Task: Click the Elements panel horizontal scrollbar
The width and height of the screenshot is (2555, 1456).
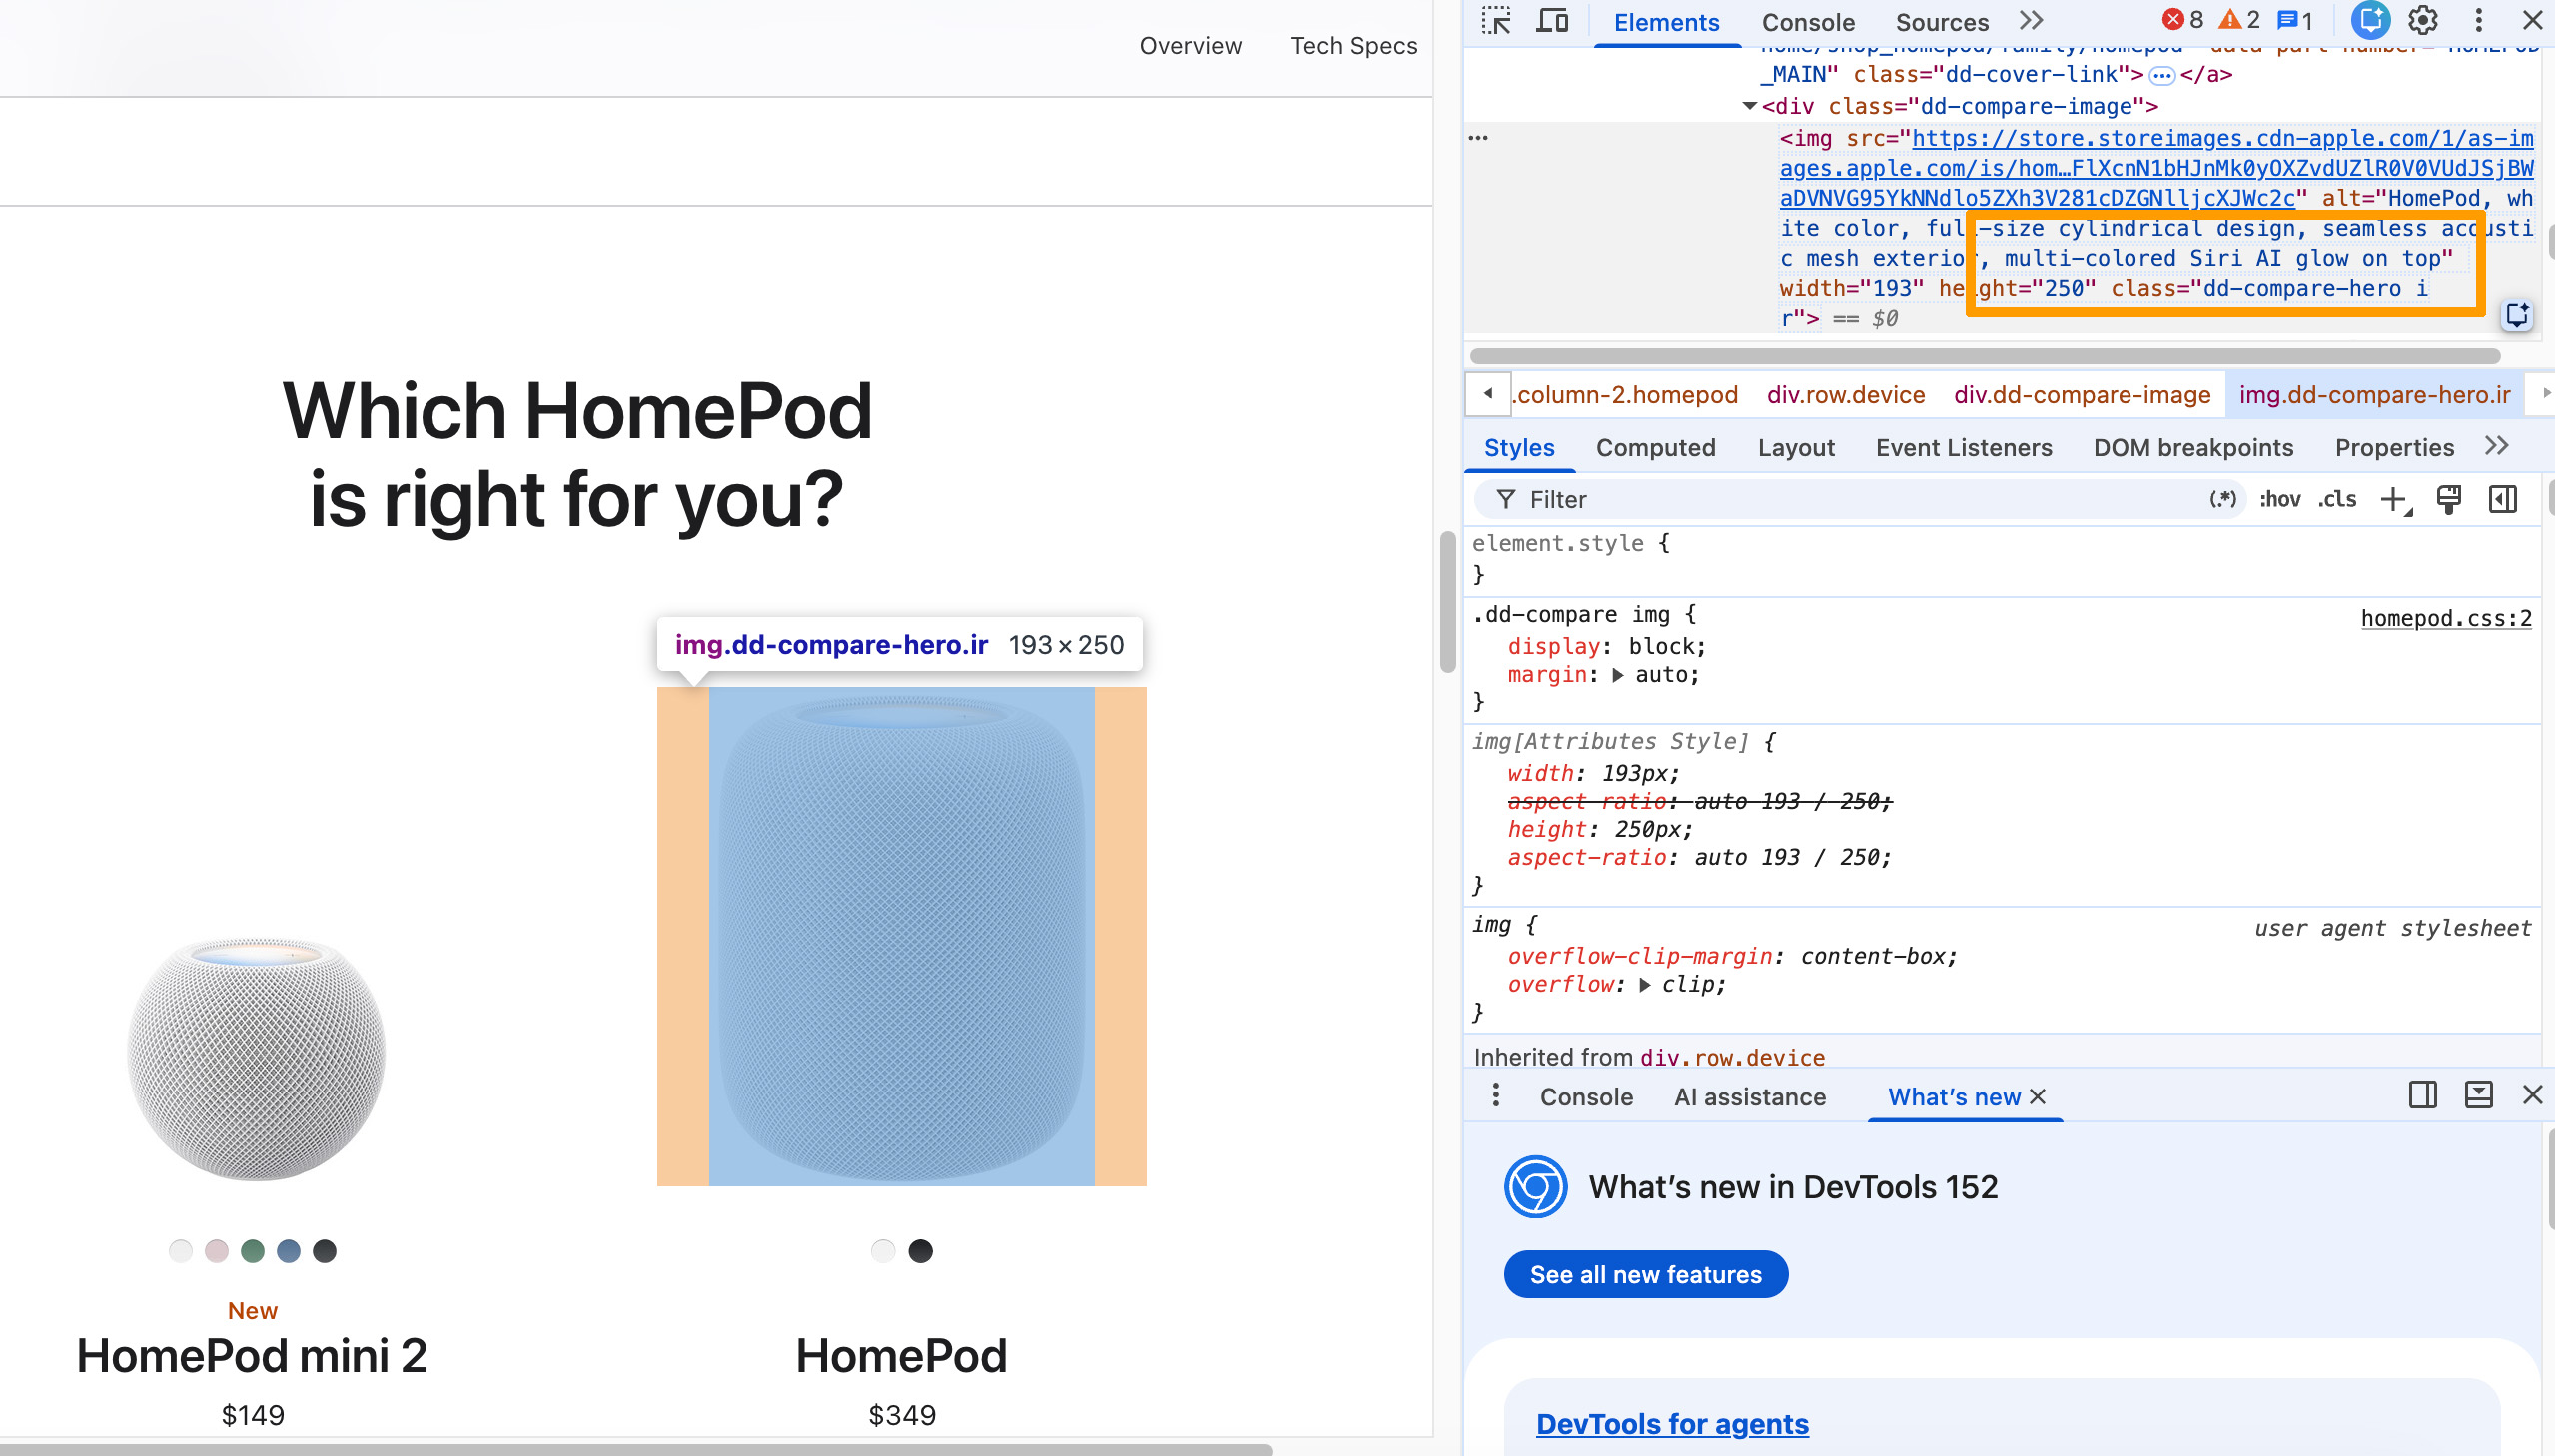Action: pos(1985,356)
